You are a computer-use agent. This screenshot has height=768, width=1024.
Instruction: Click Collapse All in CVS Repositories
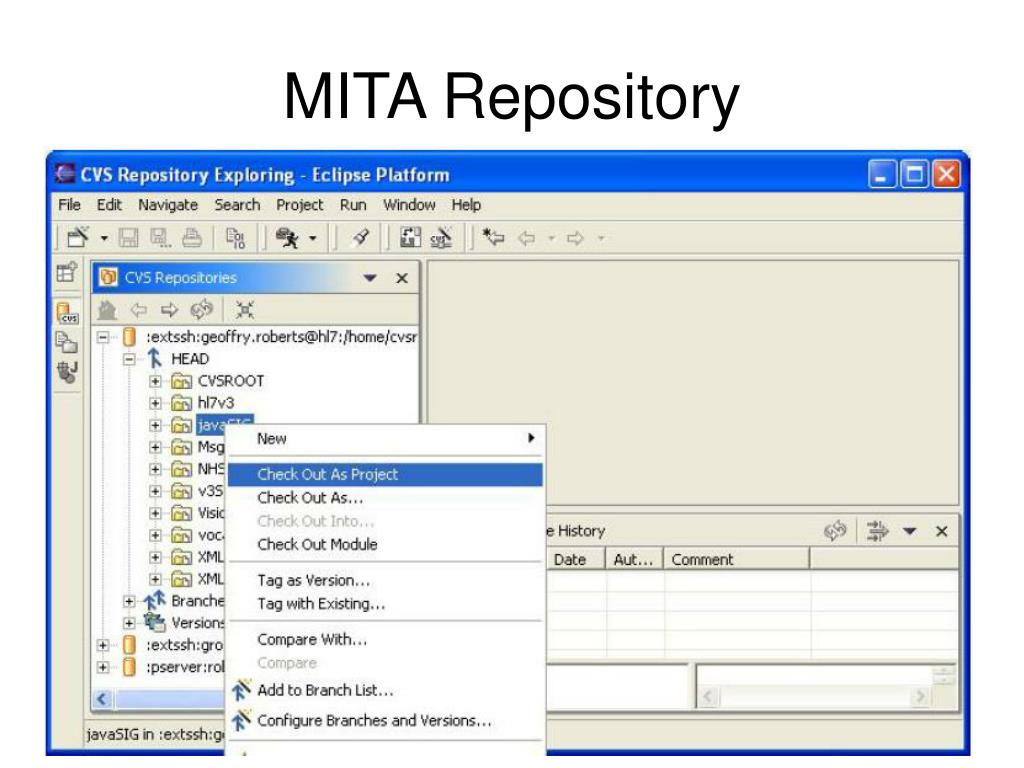245,310
